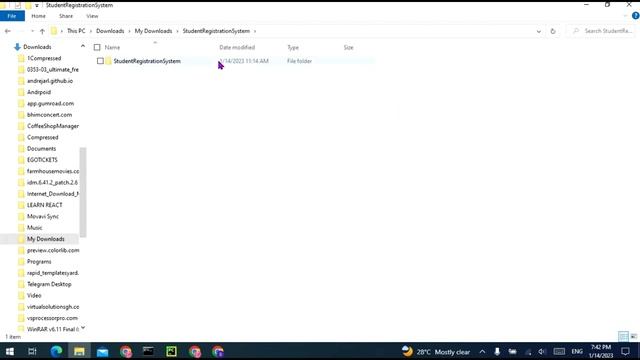Image resolution: width=640 pixels, height=360 pixels.
Task: Open andrejarl.github.io folder in sidebar
Action: [50, 81]
